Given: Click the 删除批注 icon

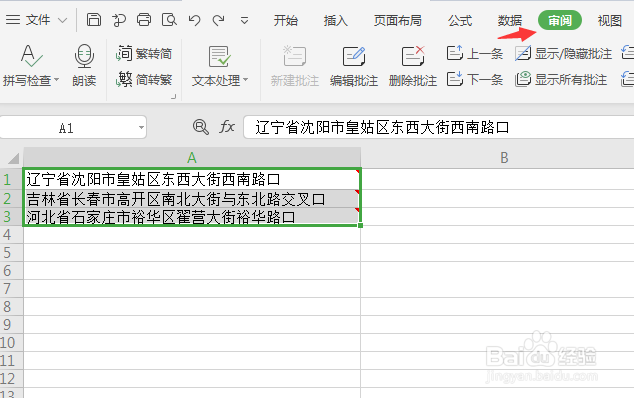Looking at the screenshot, I should point(413,57).
